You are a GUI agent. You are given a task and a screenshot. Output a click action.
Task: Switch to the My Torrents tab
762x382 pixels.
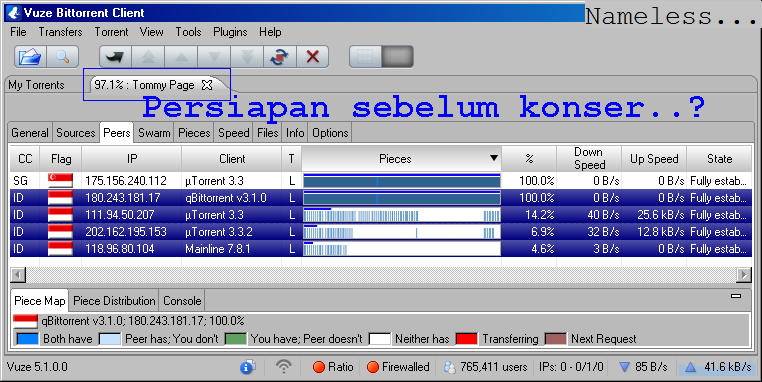point(36,85)
